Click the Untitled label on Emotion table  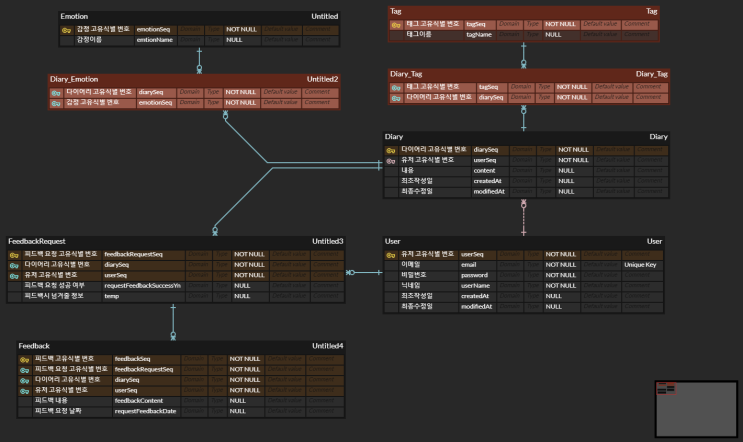(x=325, y=16)
